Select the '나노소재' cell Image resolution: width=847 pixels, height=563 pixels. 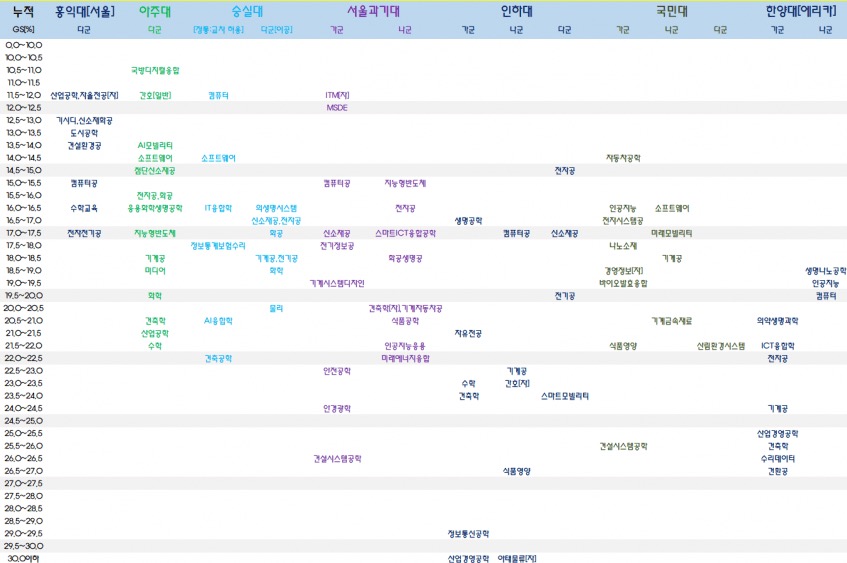coord(623,246)
